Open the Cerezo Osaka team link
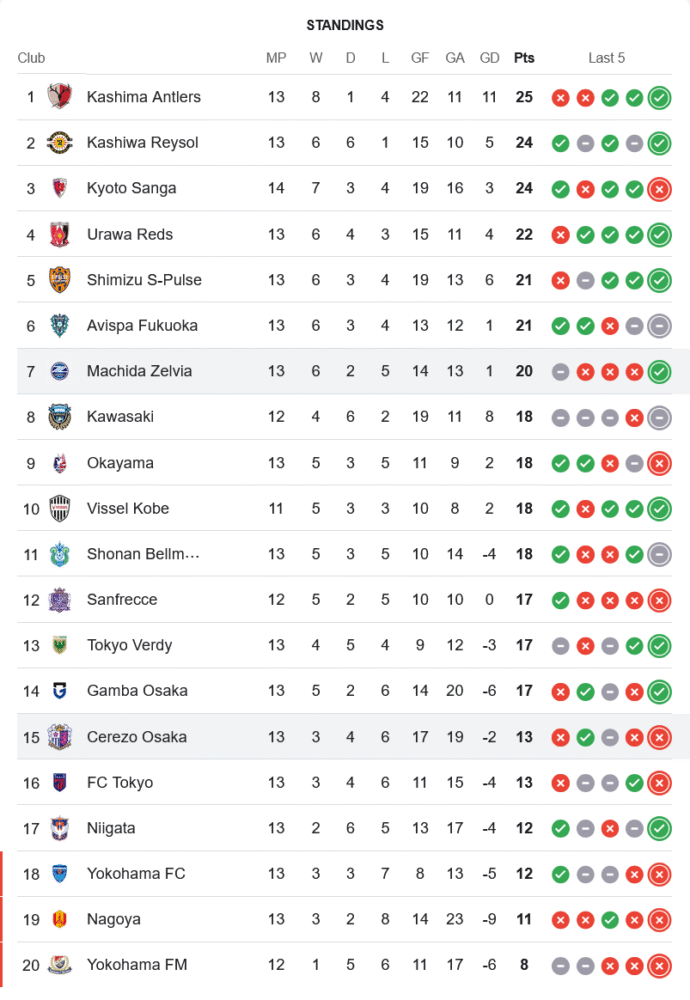This screenshot has height=1000, width=690. [x=136, y=737]
